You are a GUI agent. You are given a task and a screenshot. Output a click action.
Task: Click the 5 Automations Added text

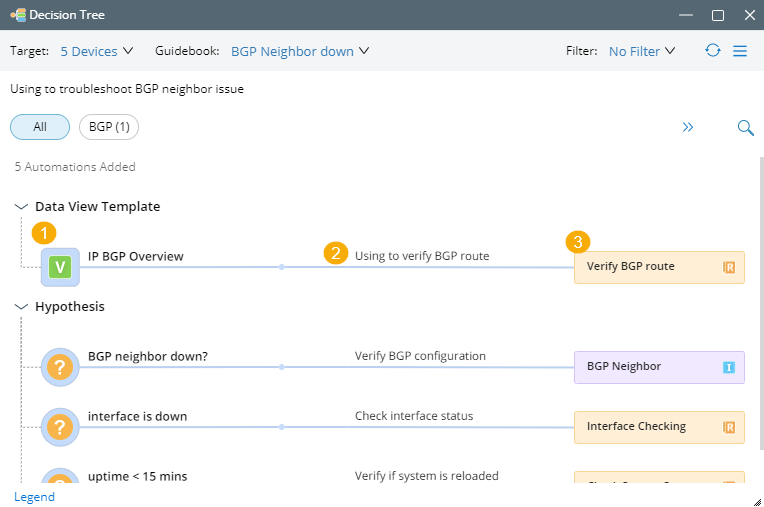(x=75, y=167)
